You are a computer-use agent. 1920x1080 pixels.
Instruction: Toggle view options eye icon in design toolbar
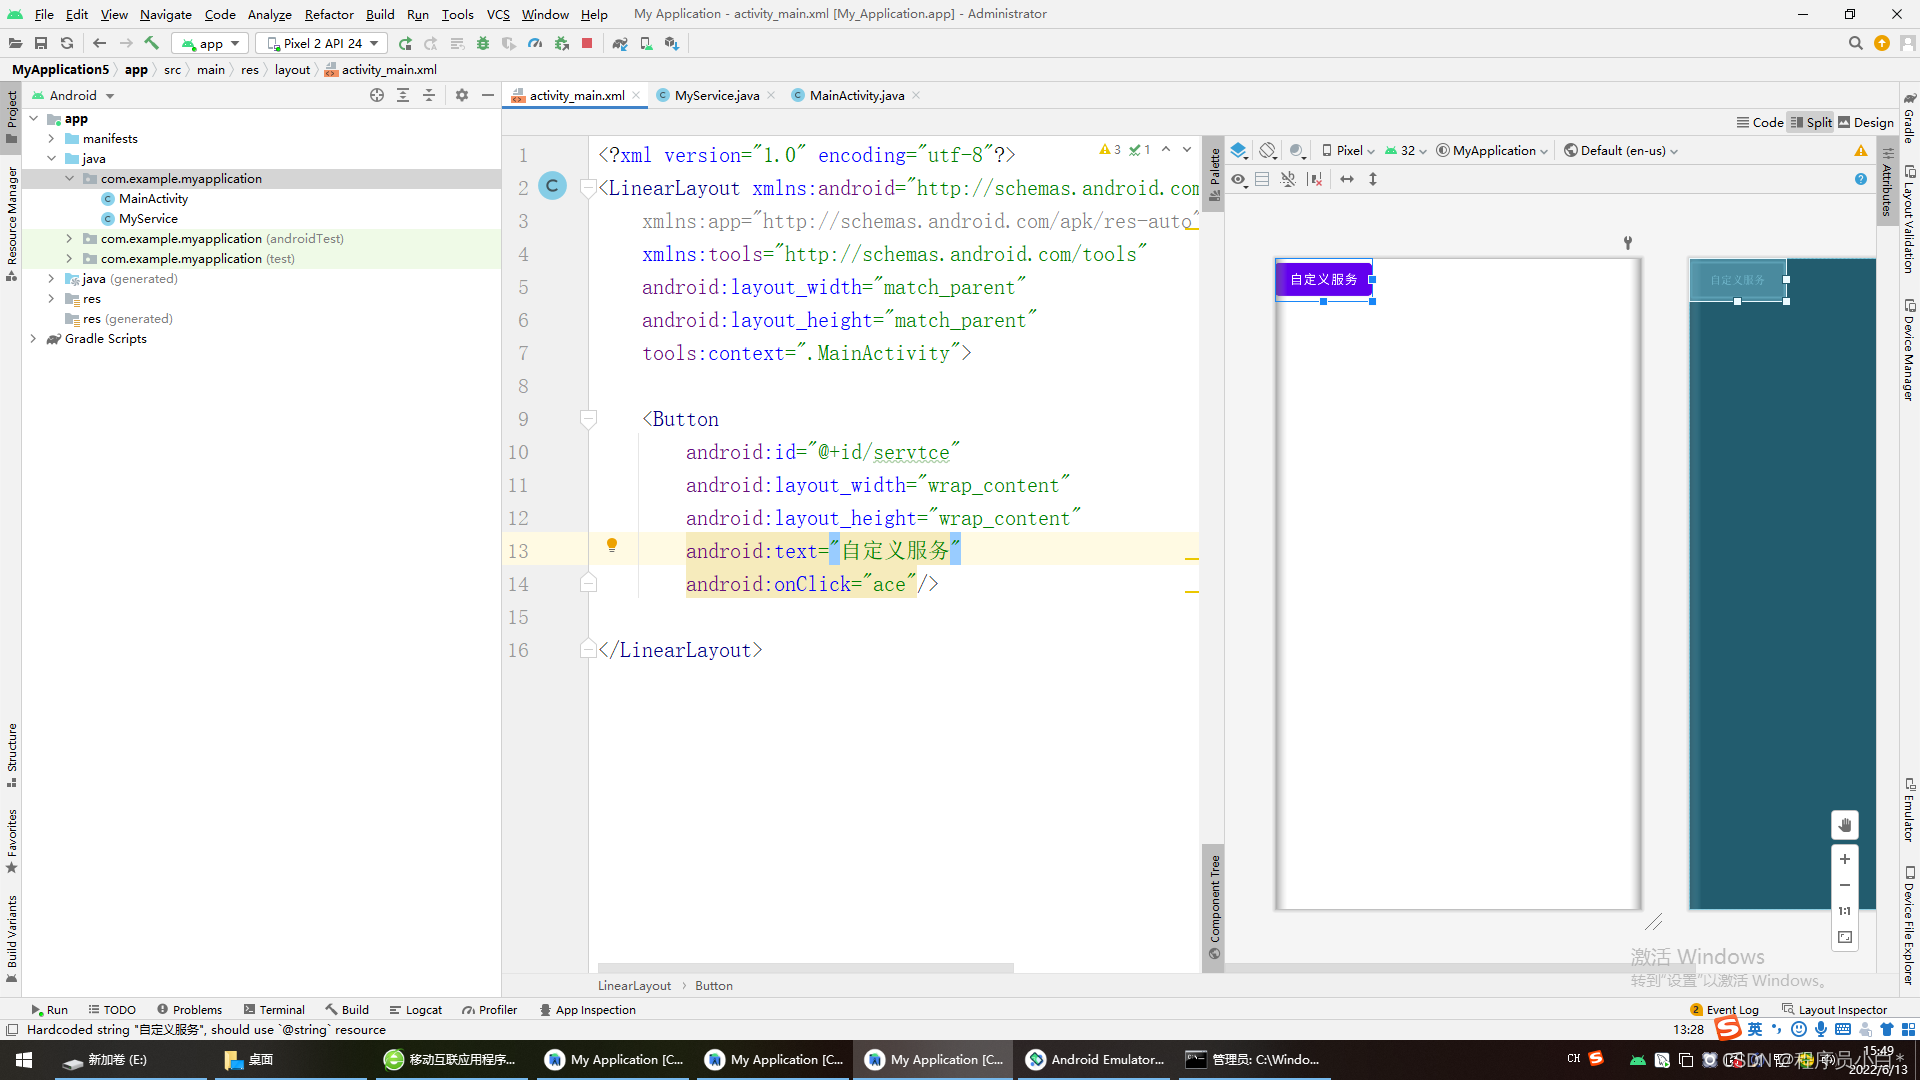tap(1239, 179)
